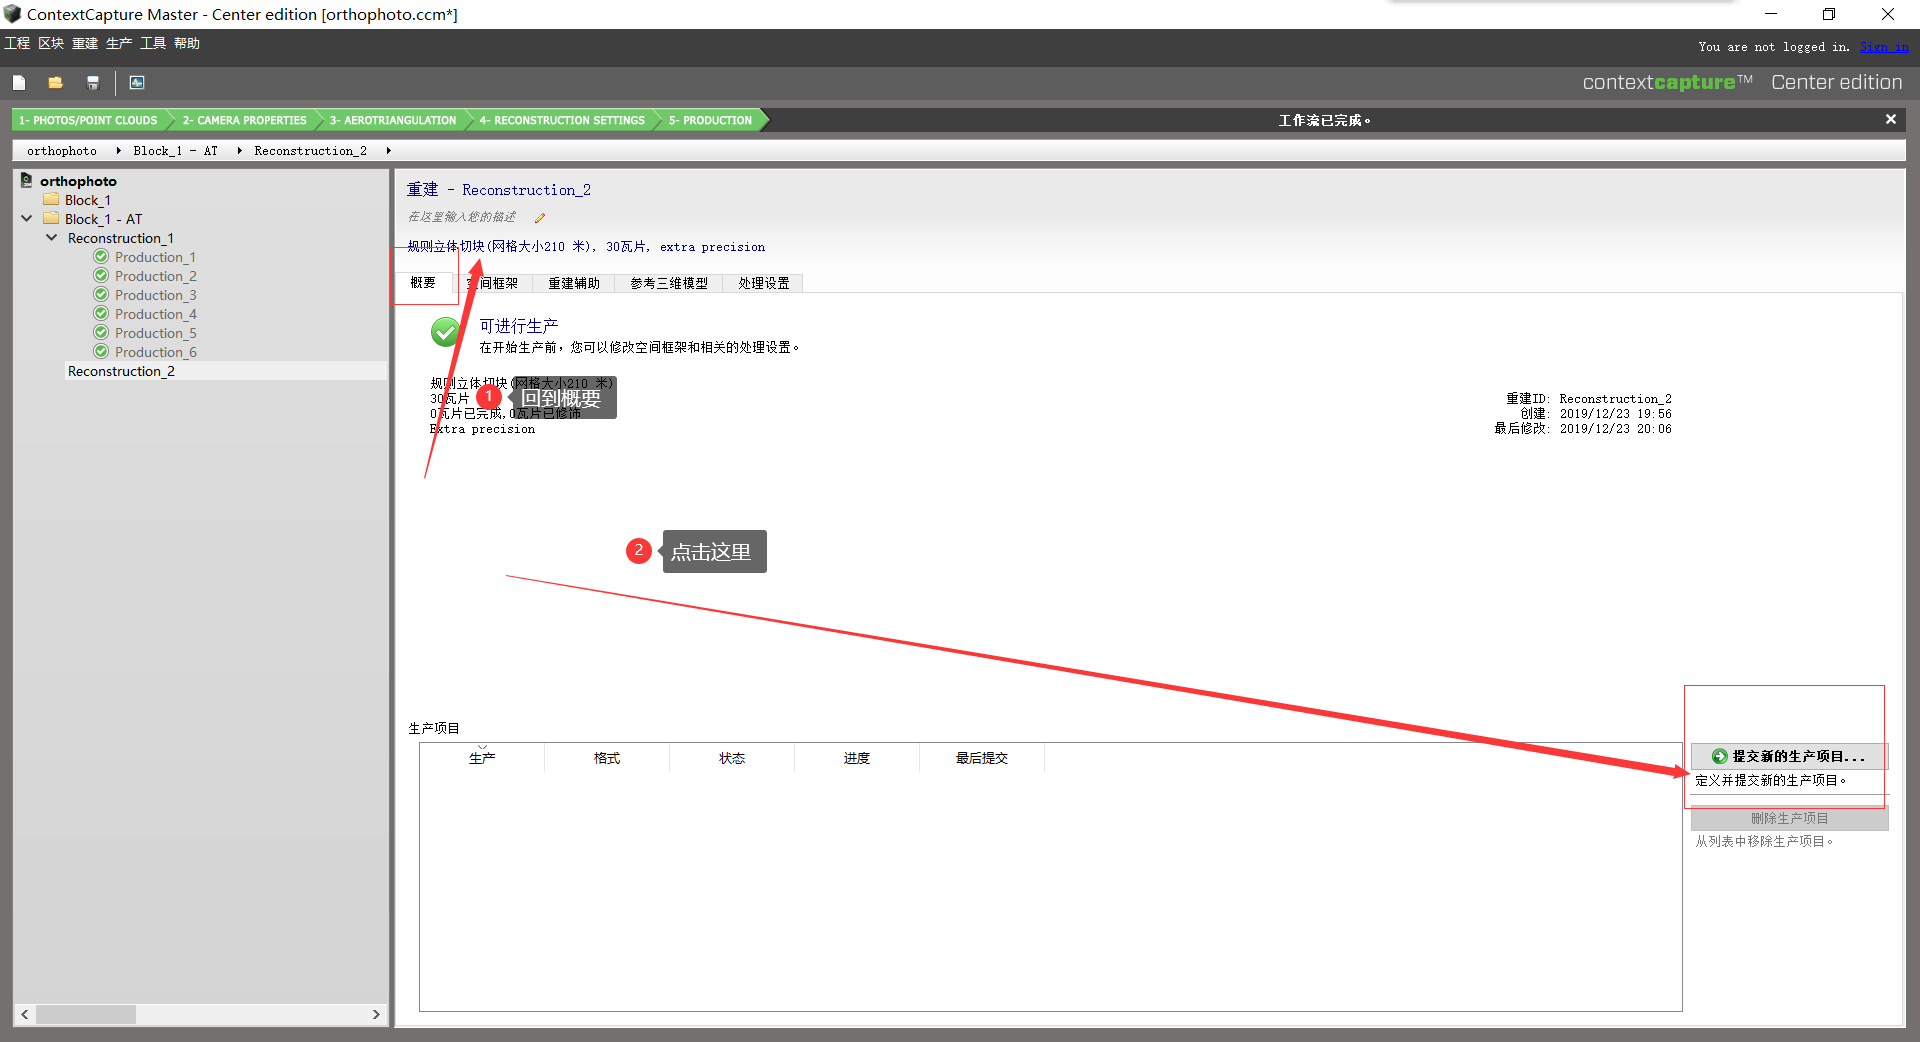This screenshot has width=1920, height=1042.
Task: Open the 工程 menu
Action: click(x=17, y=43)
